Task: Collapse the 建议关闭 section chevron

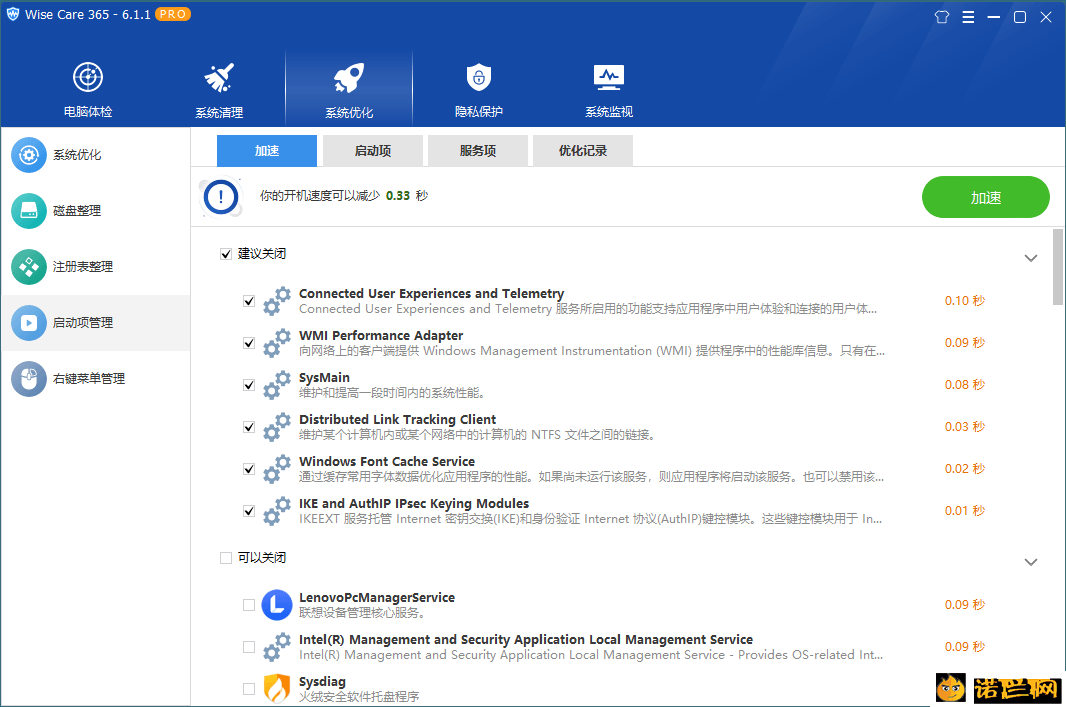Action: click(1031, 258)
